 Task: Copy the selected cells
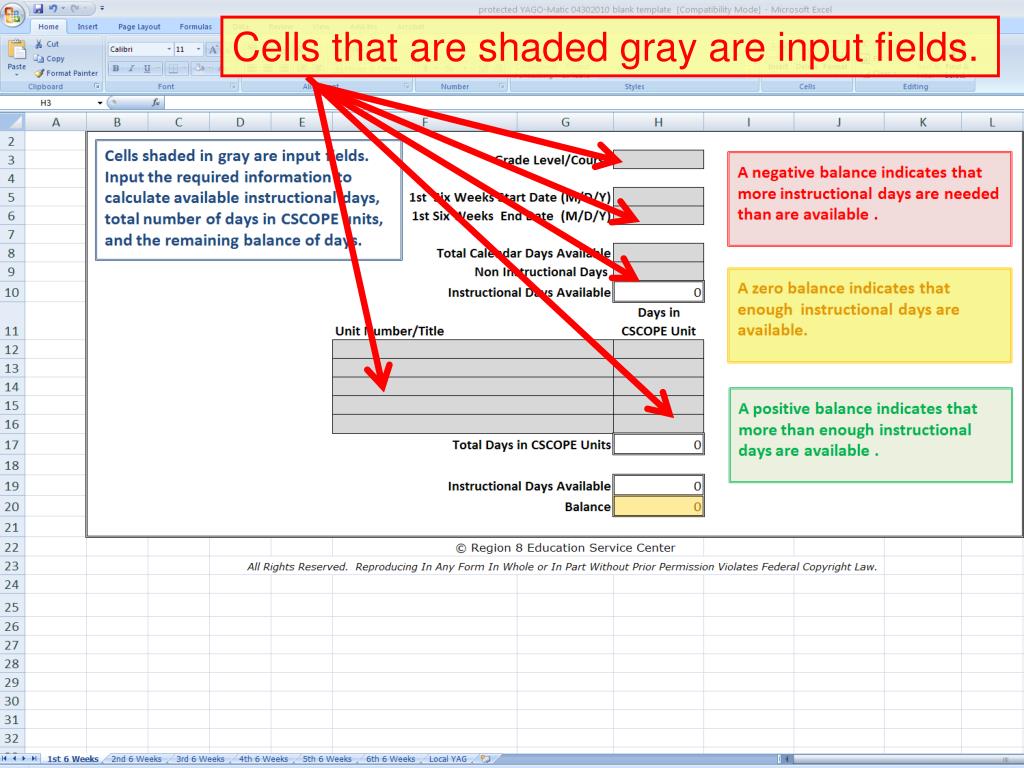pyautogui.click(x=49, y=58)
